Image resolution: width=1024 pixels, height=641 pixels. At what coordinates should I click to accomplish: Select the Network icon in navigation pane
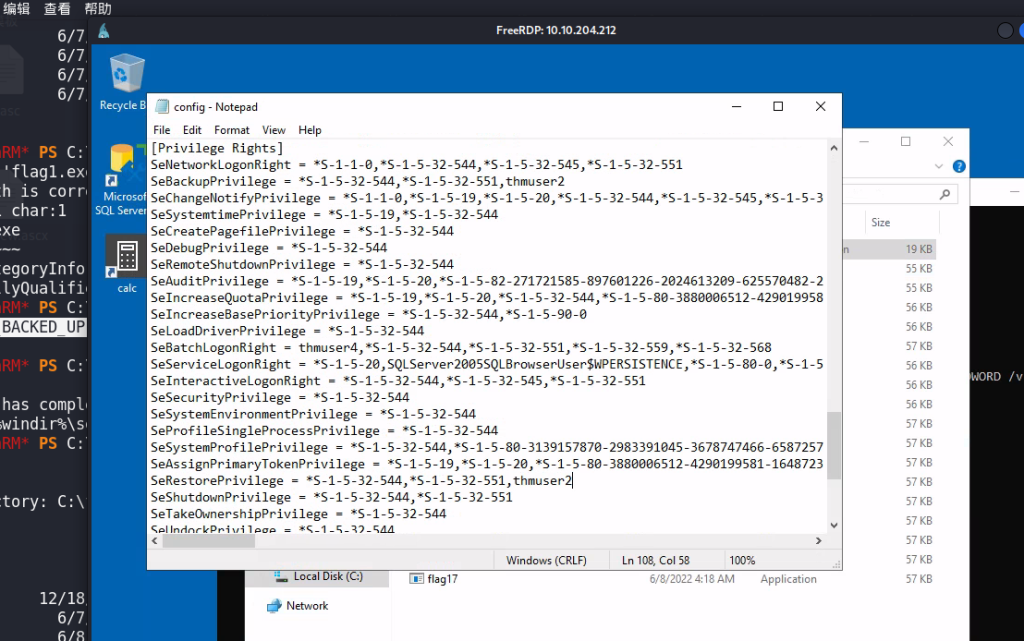pos(274,606)
